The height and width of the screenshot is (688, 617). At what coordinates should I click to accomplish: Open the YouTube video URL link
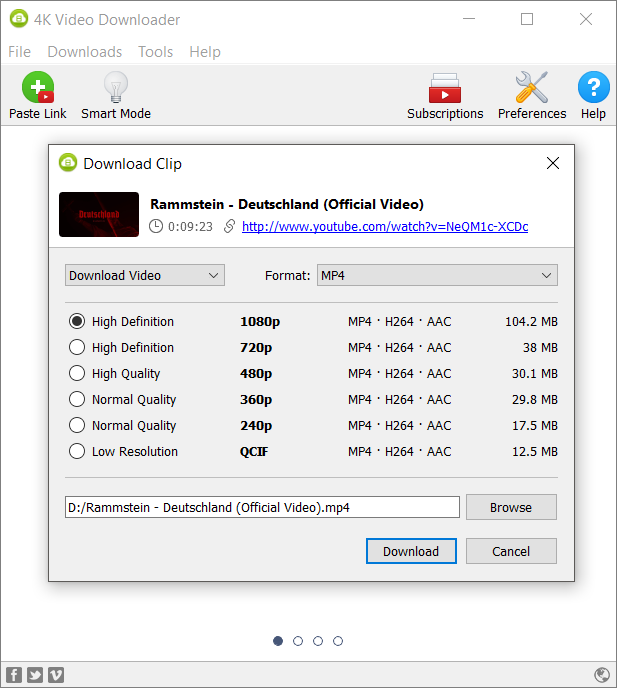tap(385, 226)
